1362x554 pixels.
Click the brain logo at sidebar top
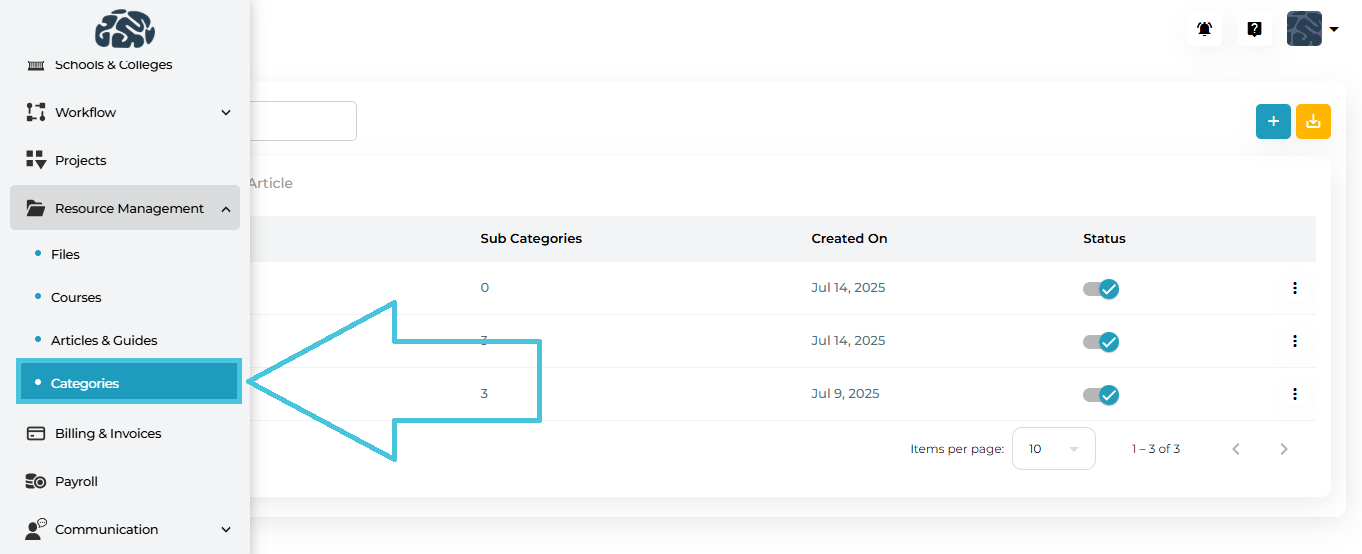point(125,28)
